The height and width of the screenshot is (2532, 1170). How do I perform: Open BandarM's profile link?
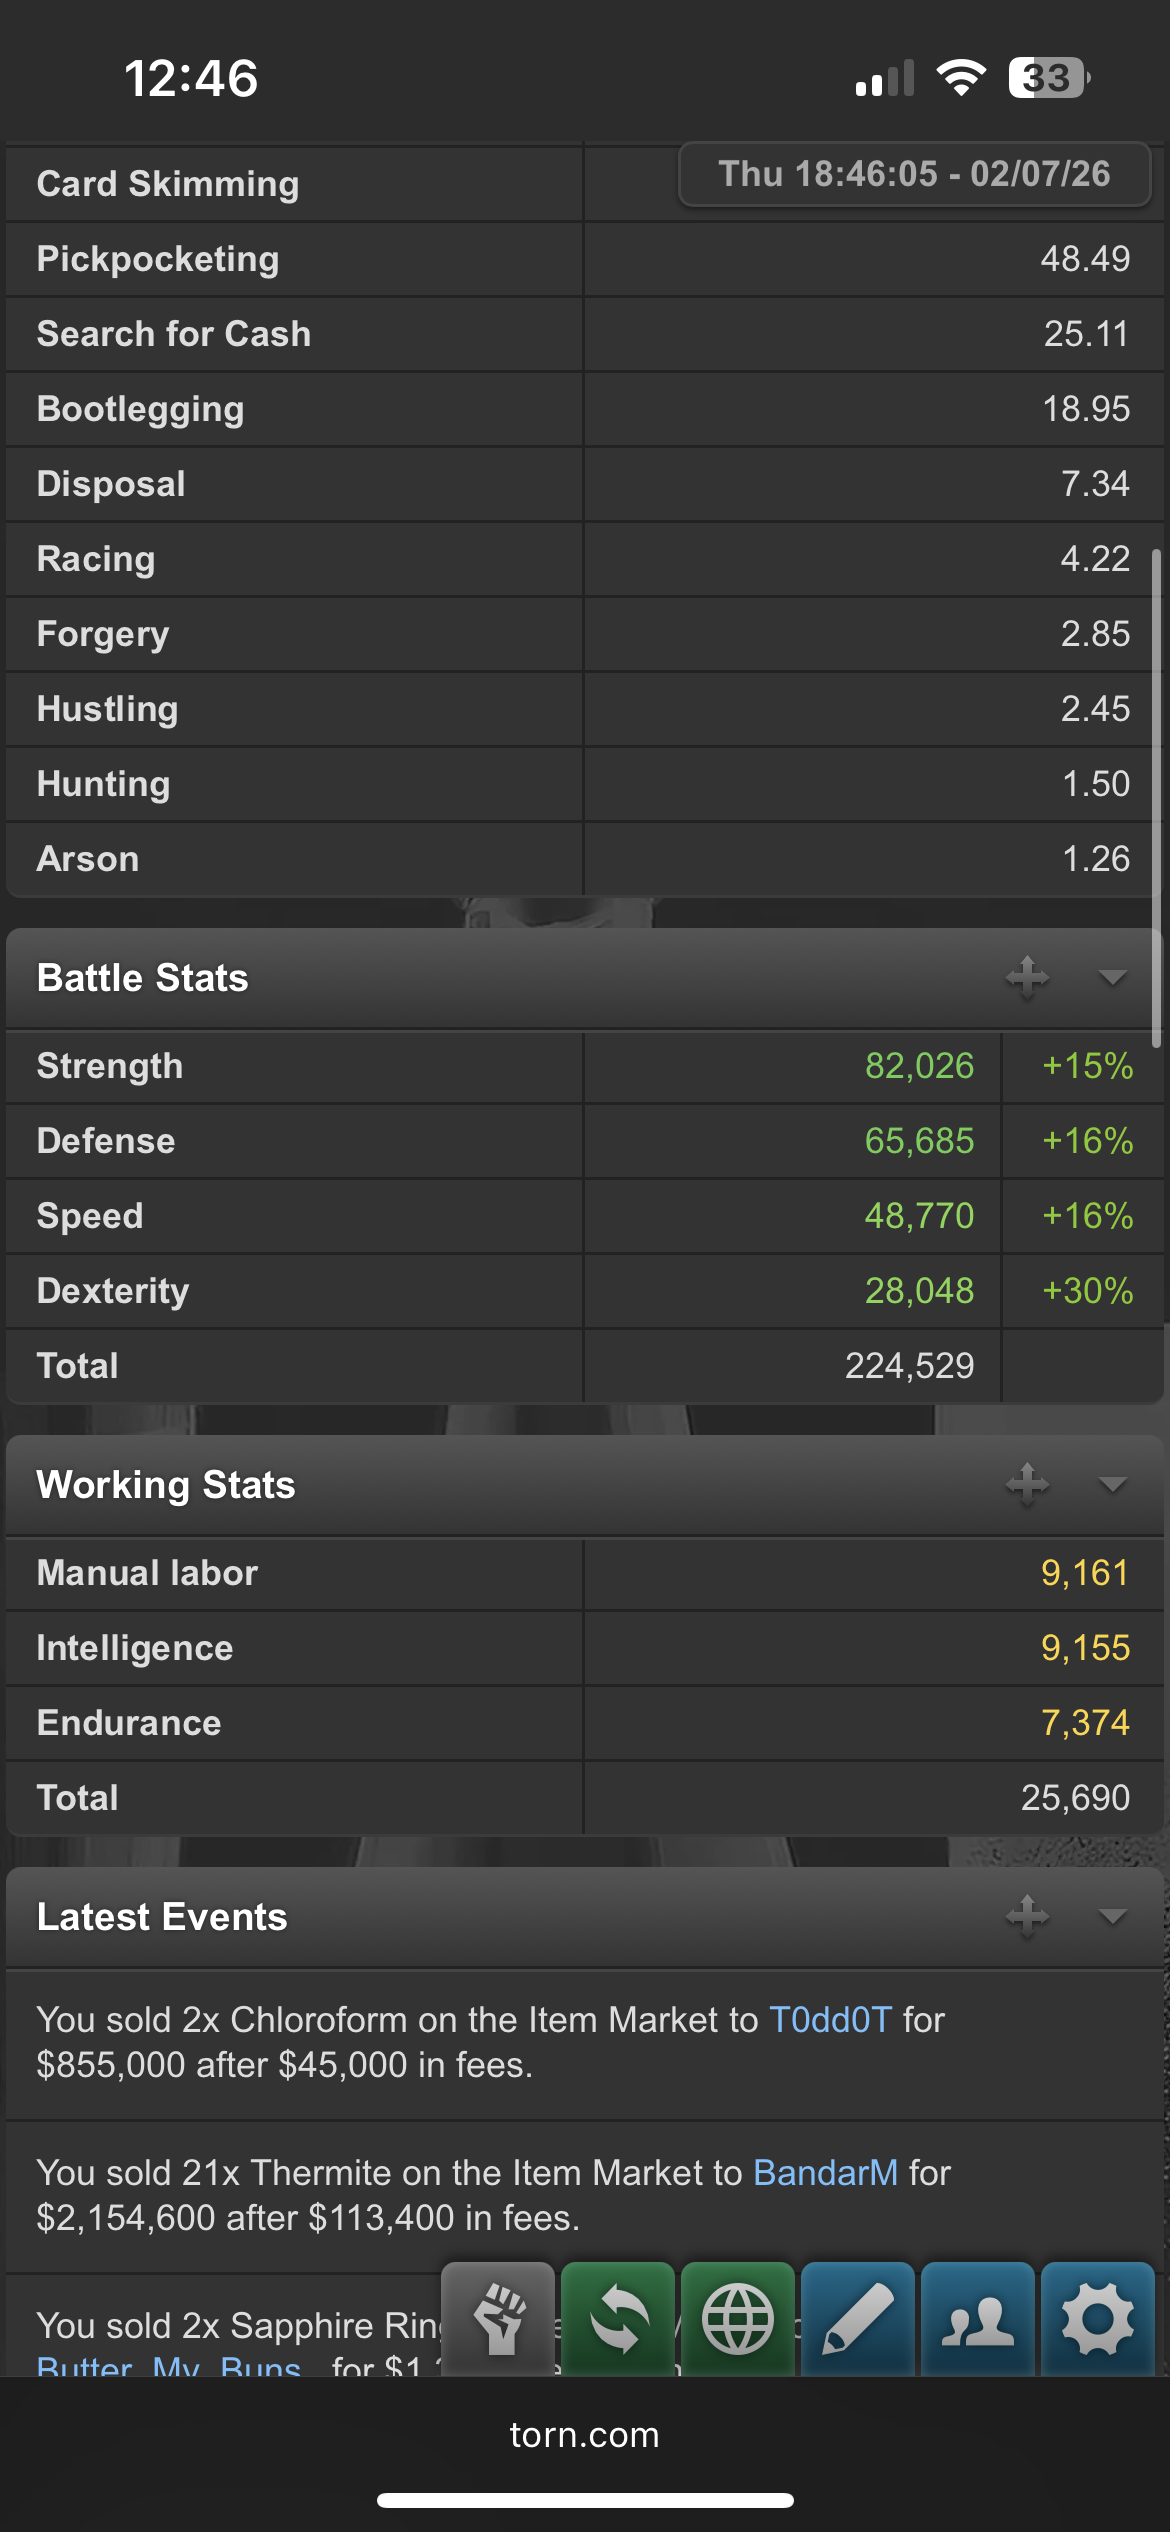point(825,2173)
